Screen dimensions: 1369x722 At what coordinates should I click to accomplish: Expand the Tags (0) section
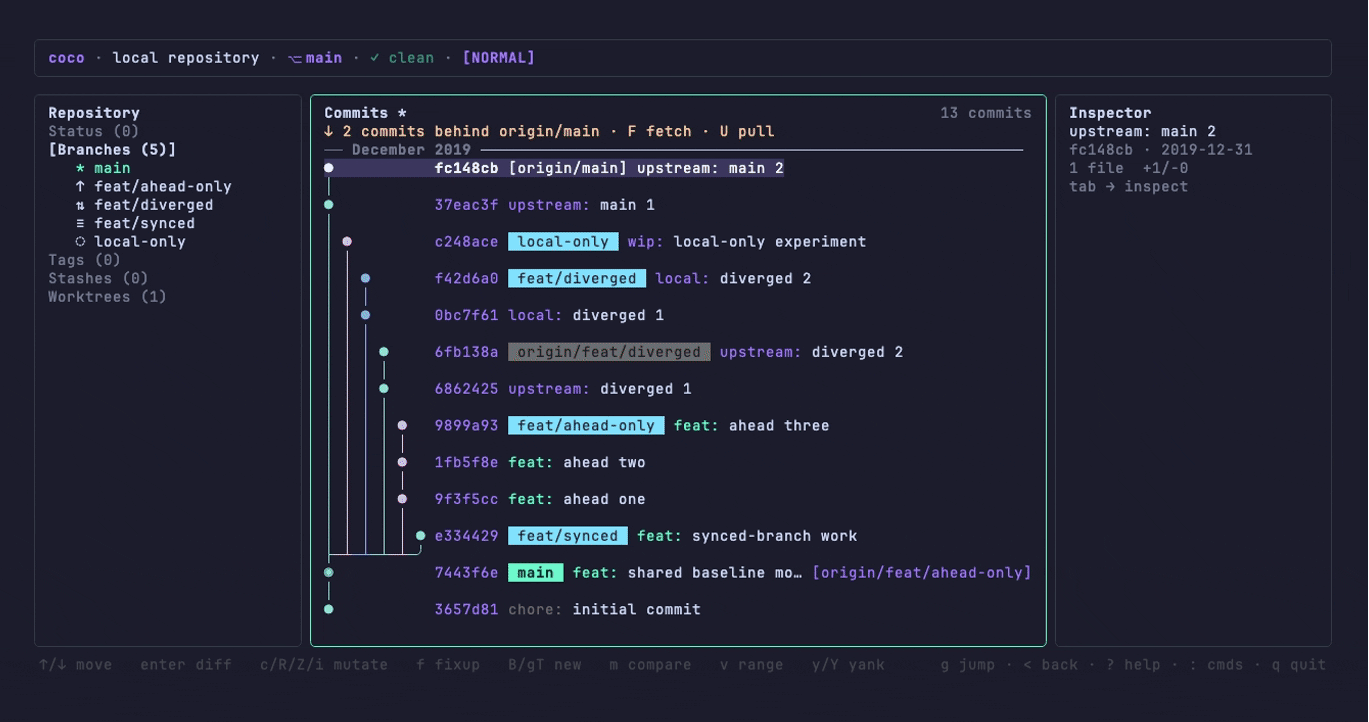click(x=85, y=260)
